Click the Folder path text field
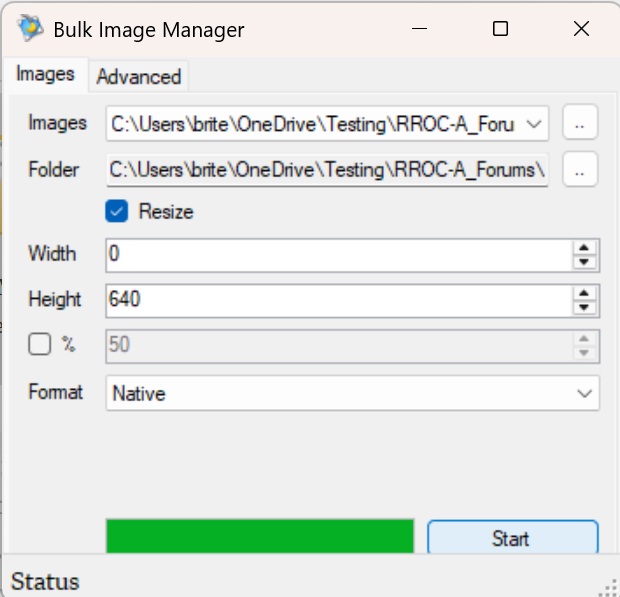This screenshot has width=620, height=597. coord(328,170)
